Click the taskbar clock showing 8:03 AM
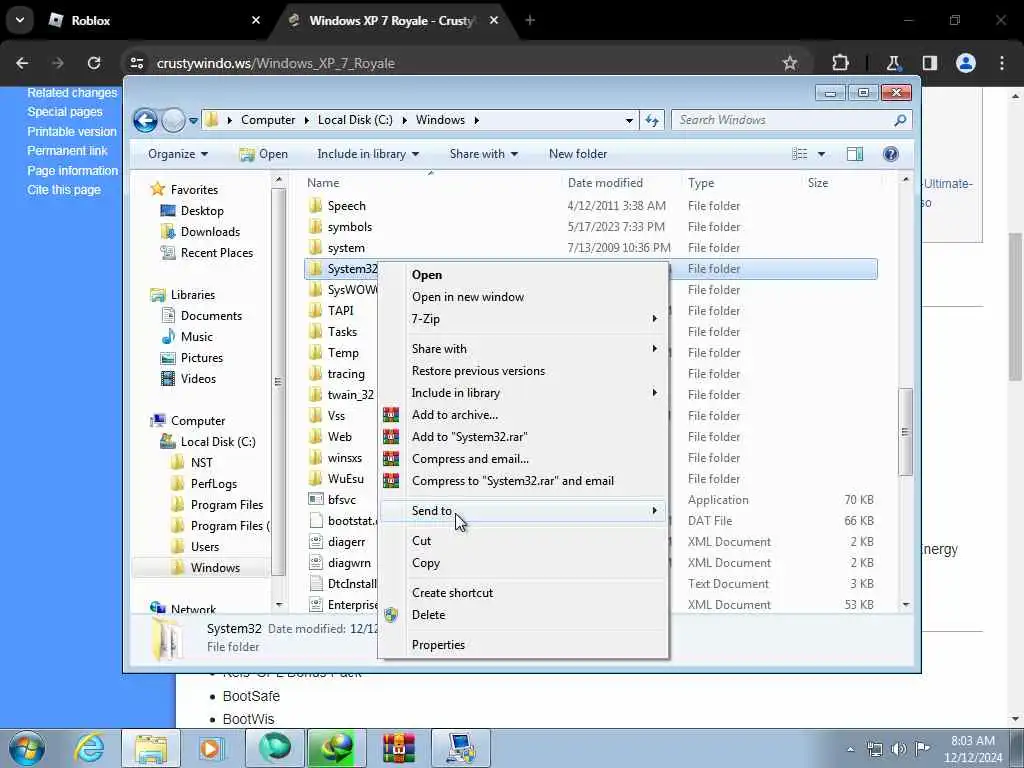Viewport: 1024px width, 768px height. coord(973,749)
